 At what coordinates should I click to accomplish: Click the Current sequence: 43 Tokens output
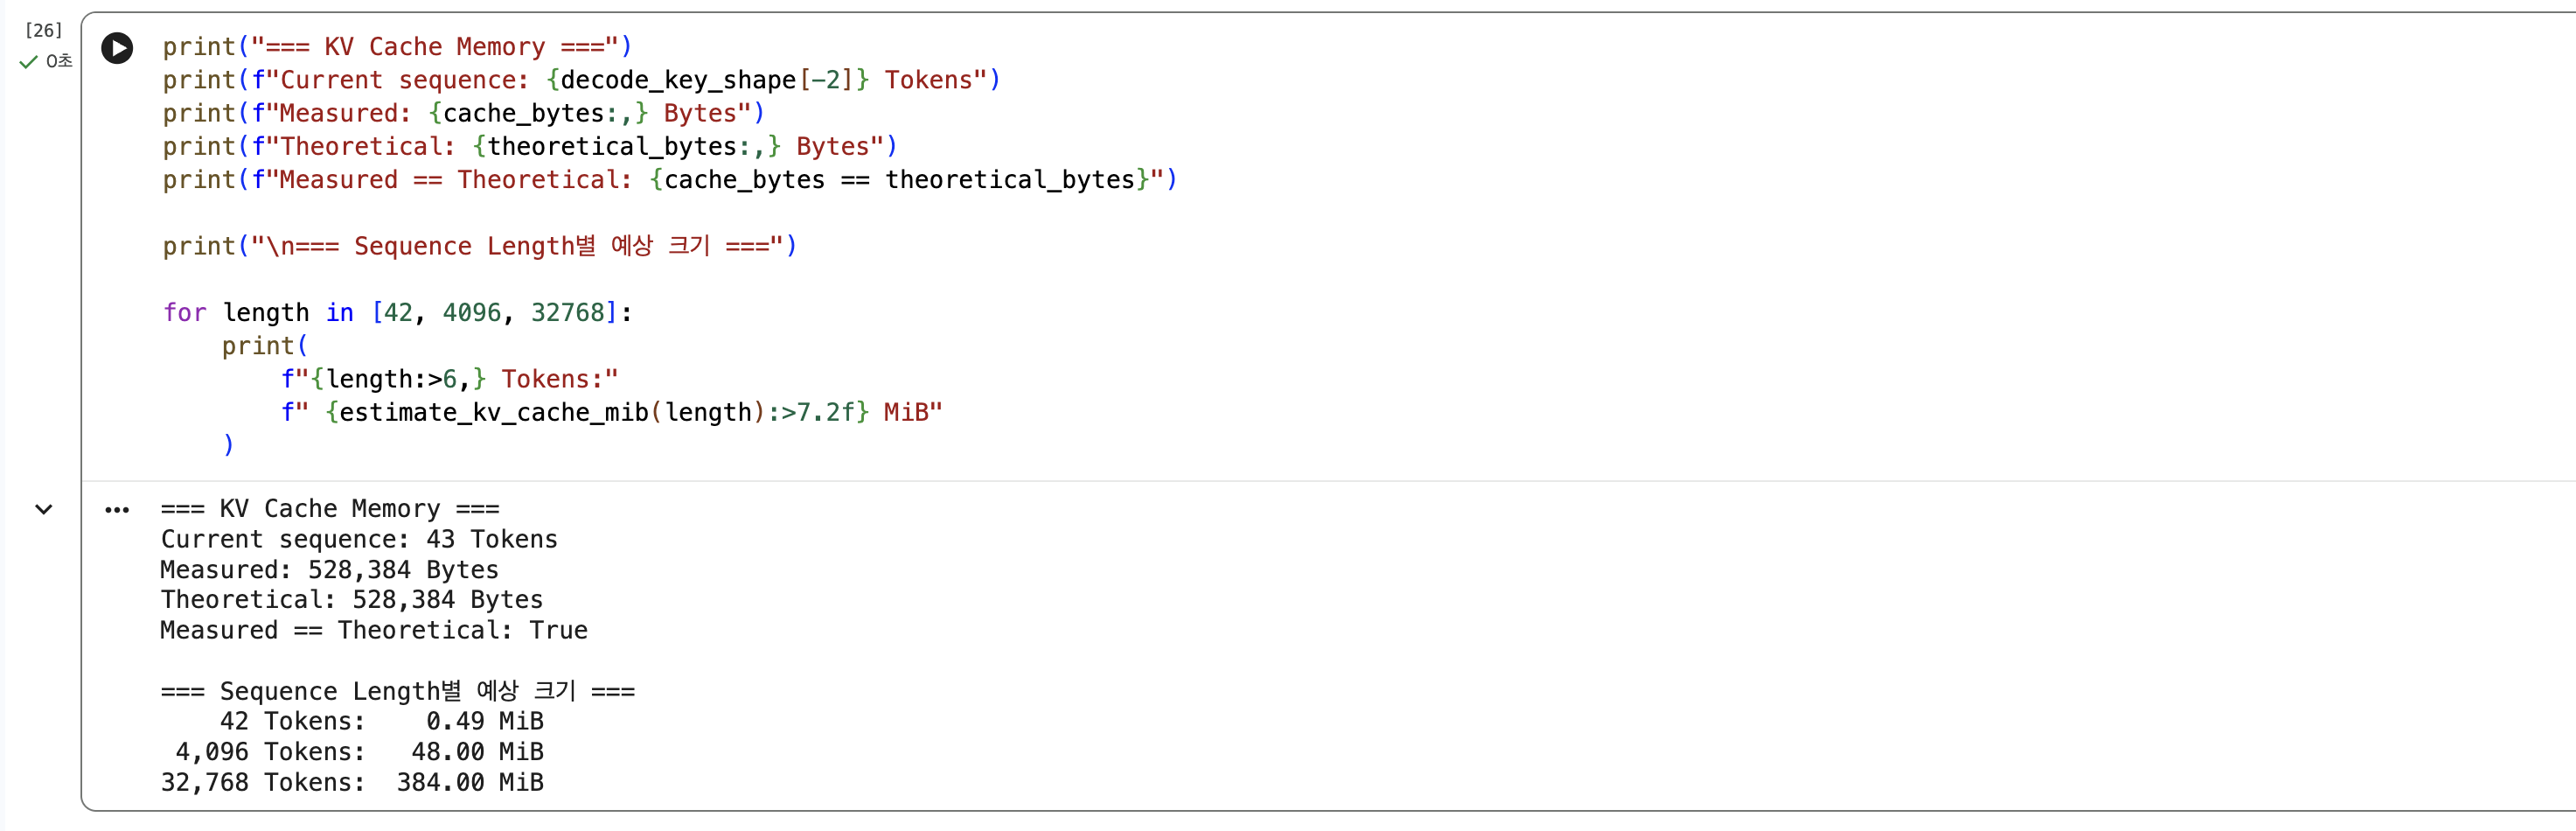(359, 540)
